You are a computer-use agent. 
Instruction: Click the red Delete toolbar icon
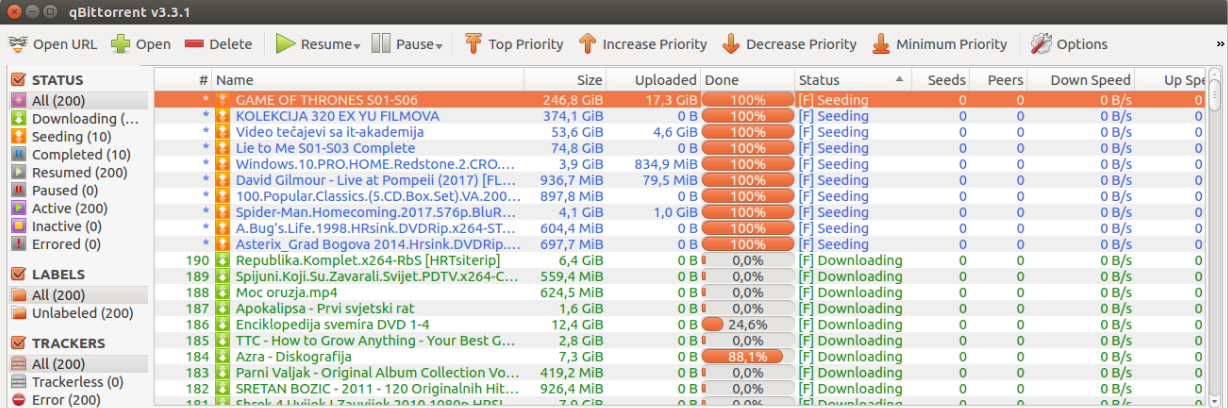point(194,44)
